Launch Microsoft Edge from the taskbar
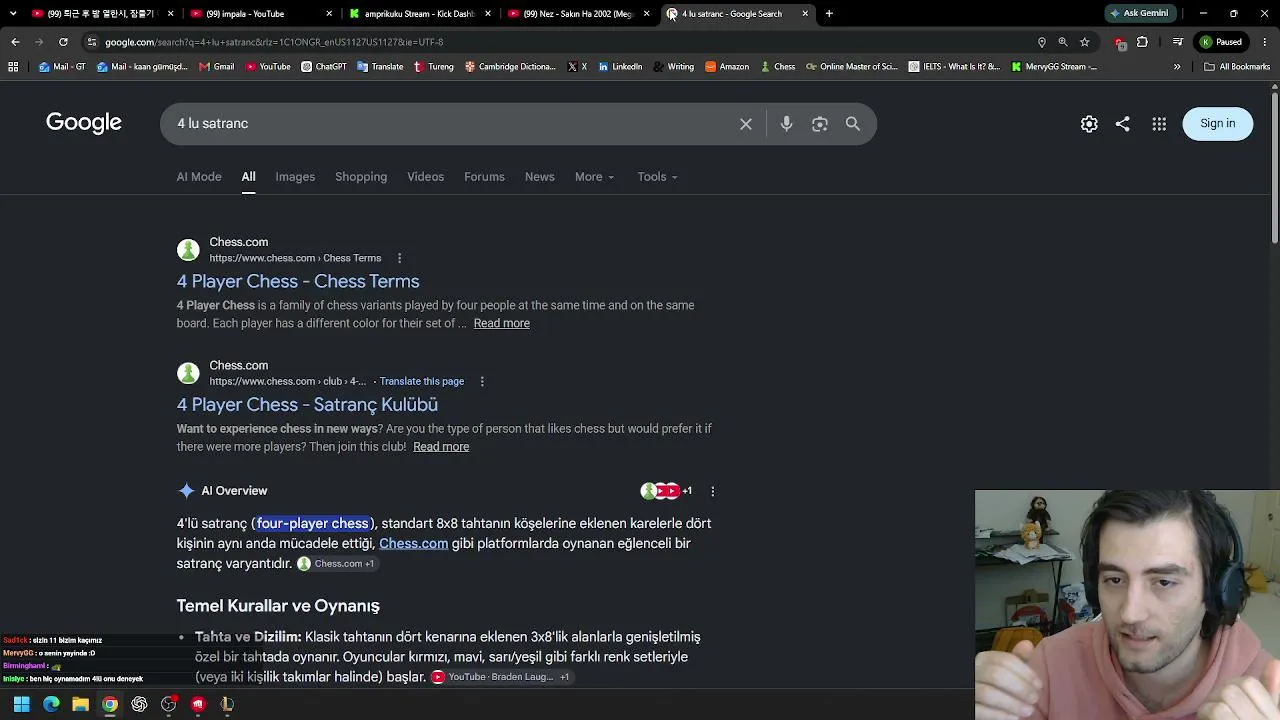The image size is (1280, 720). [x=51, y=704]
